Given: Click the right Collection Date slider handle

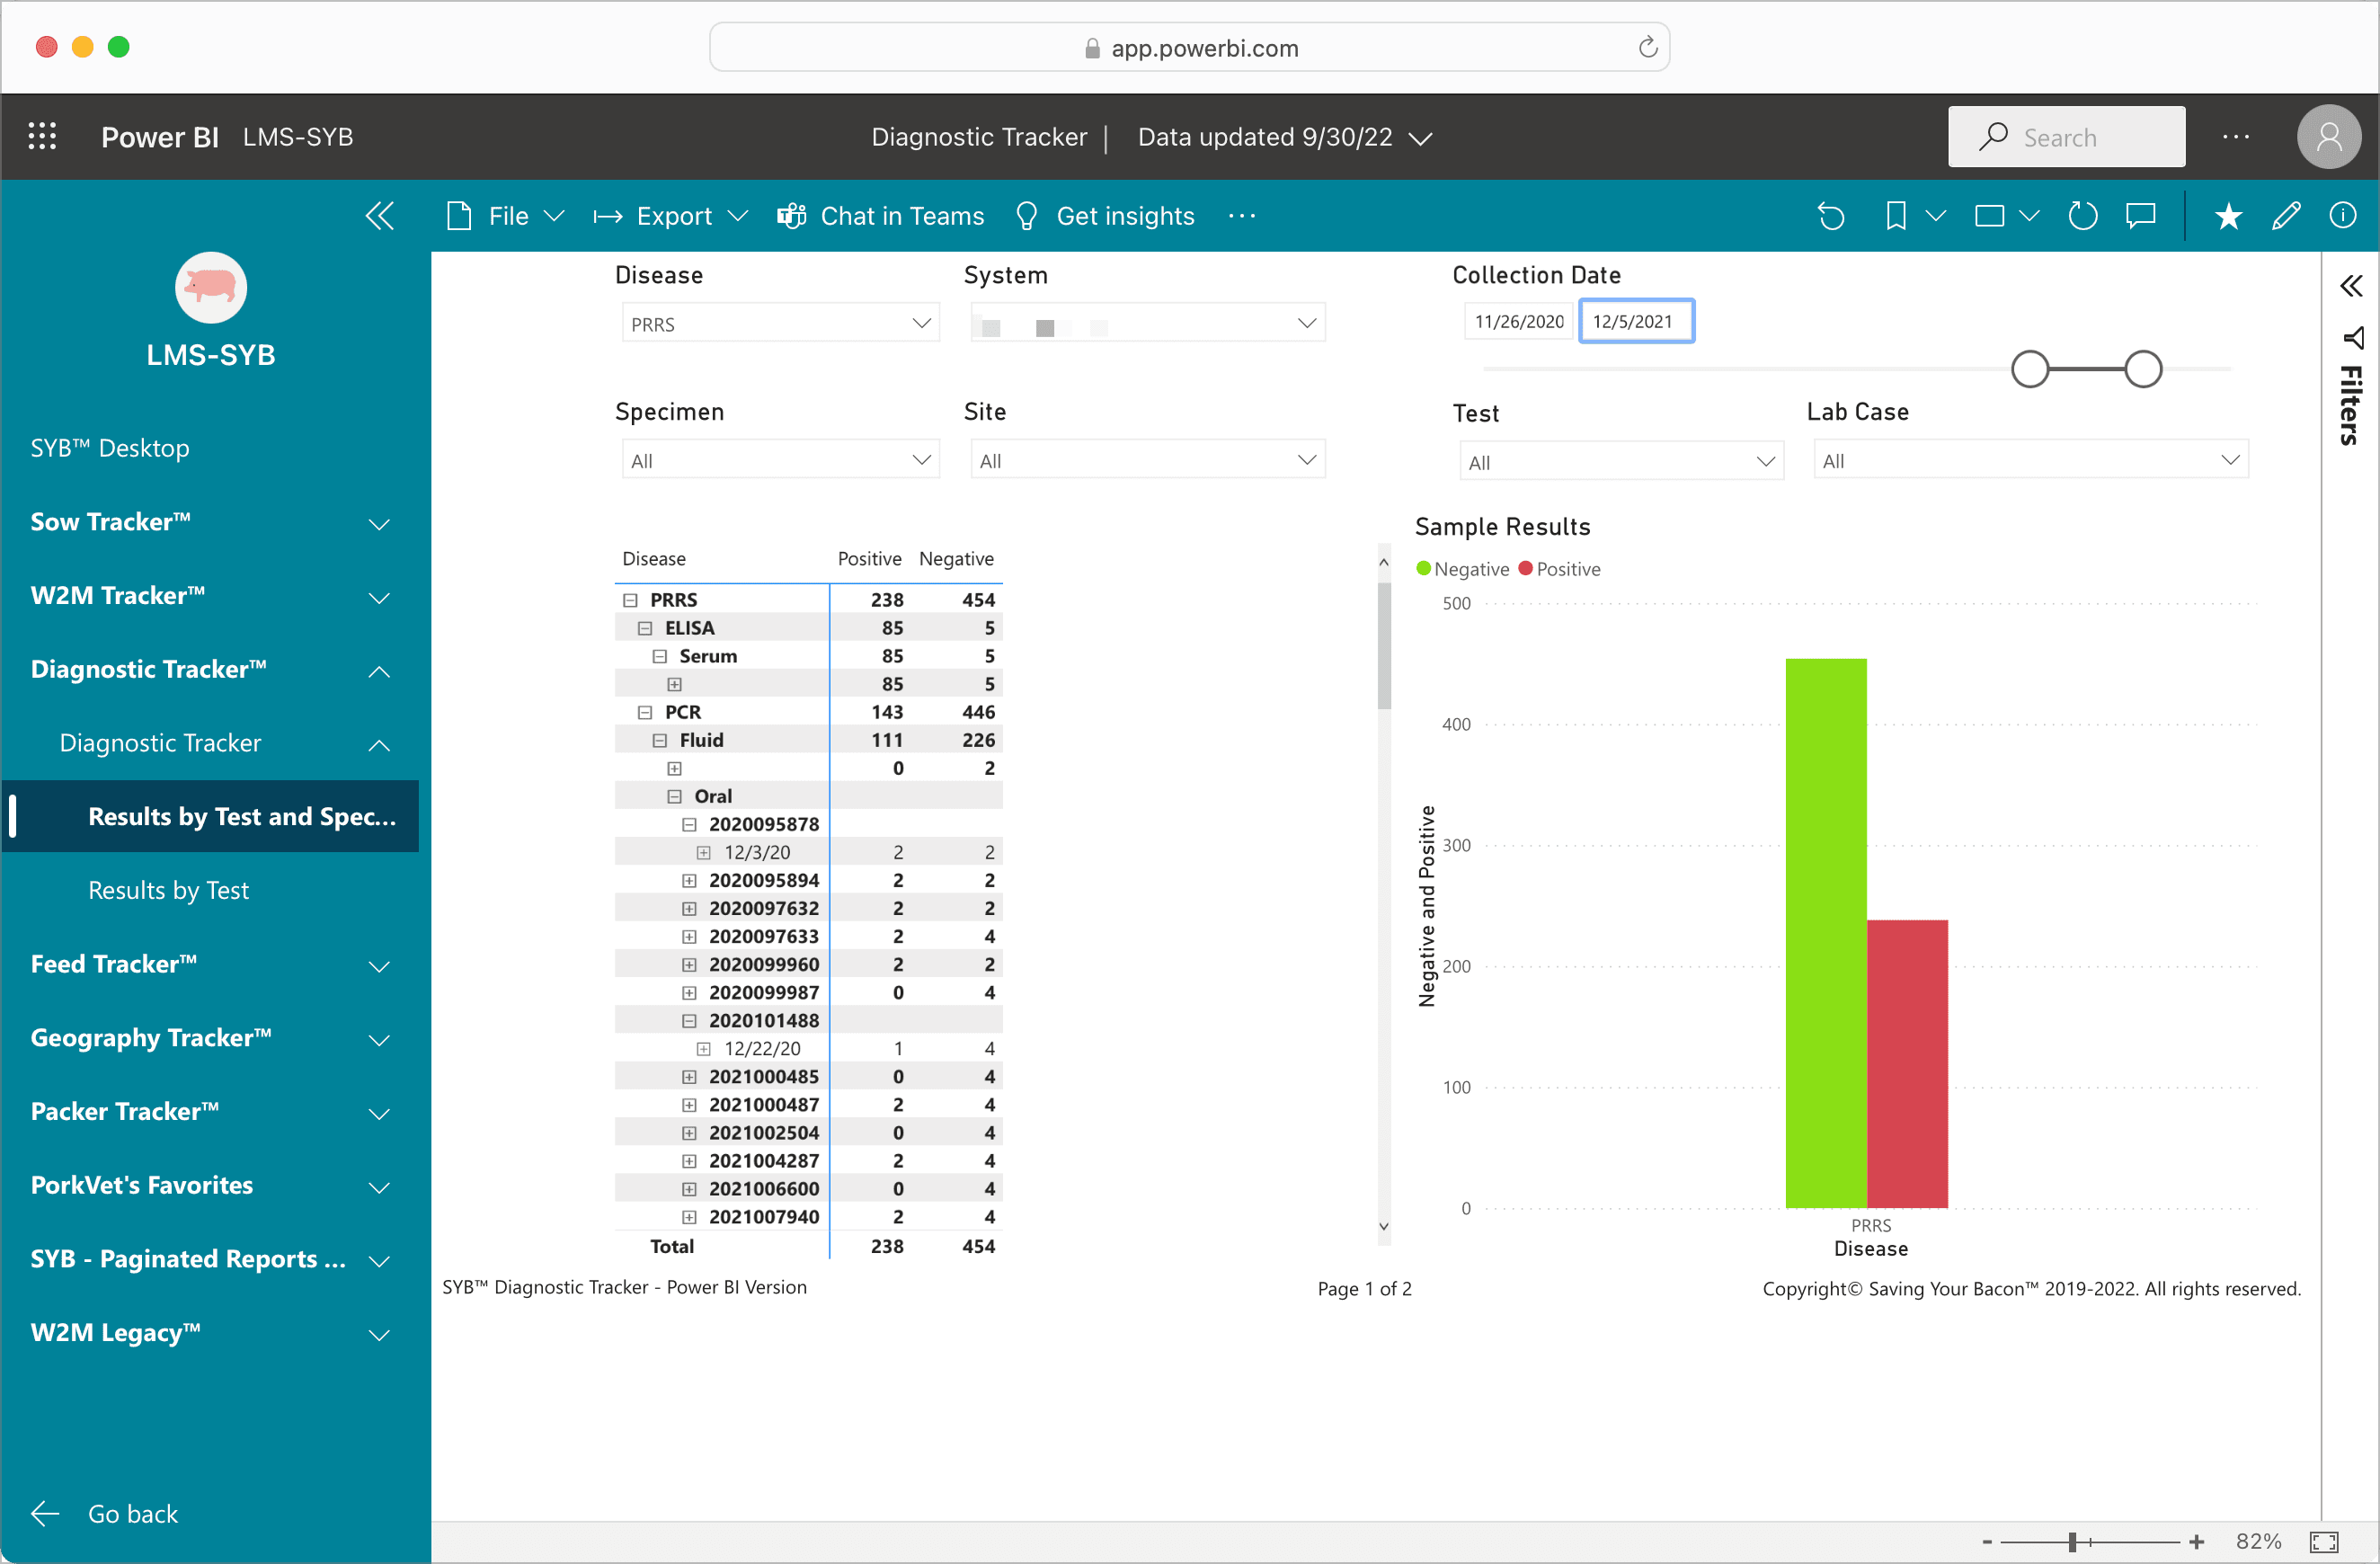Looking at the screenshot, I should pos(2143,369).
